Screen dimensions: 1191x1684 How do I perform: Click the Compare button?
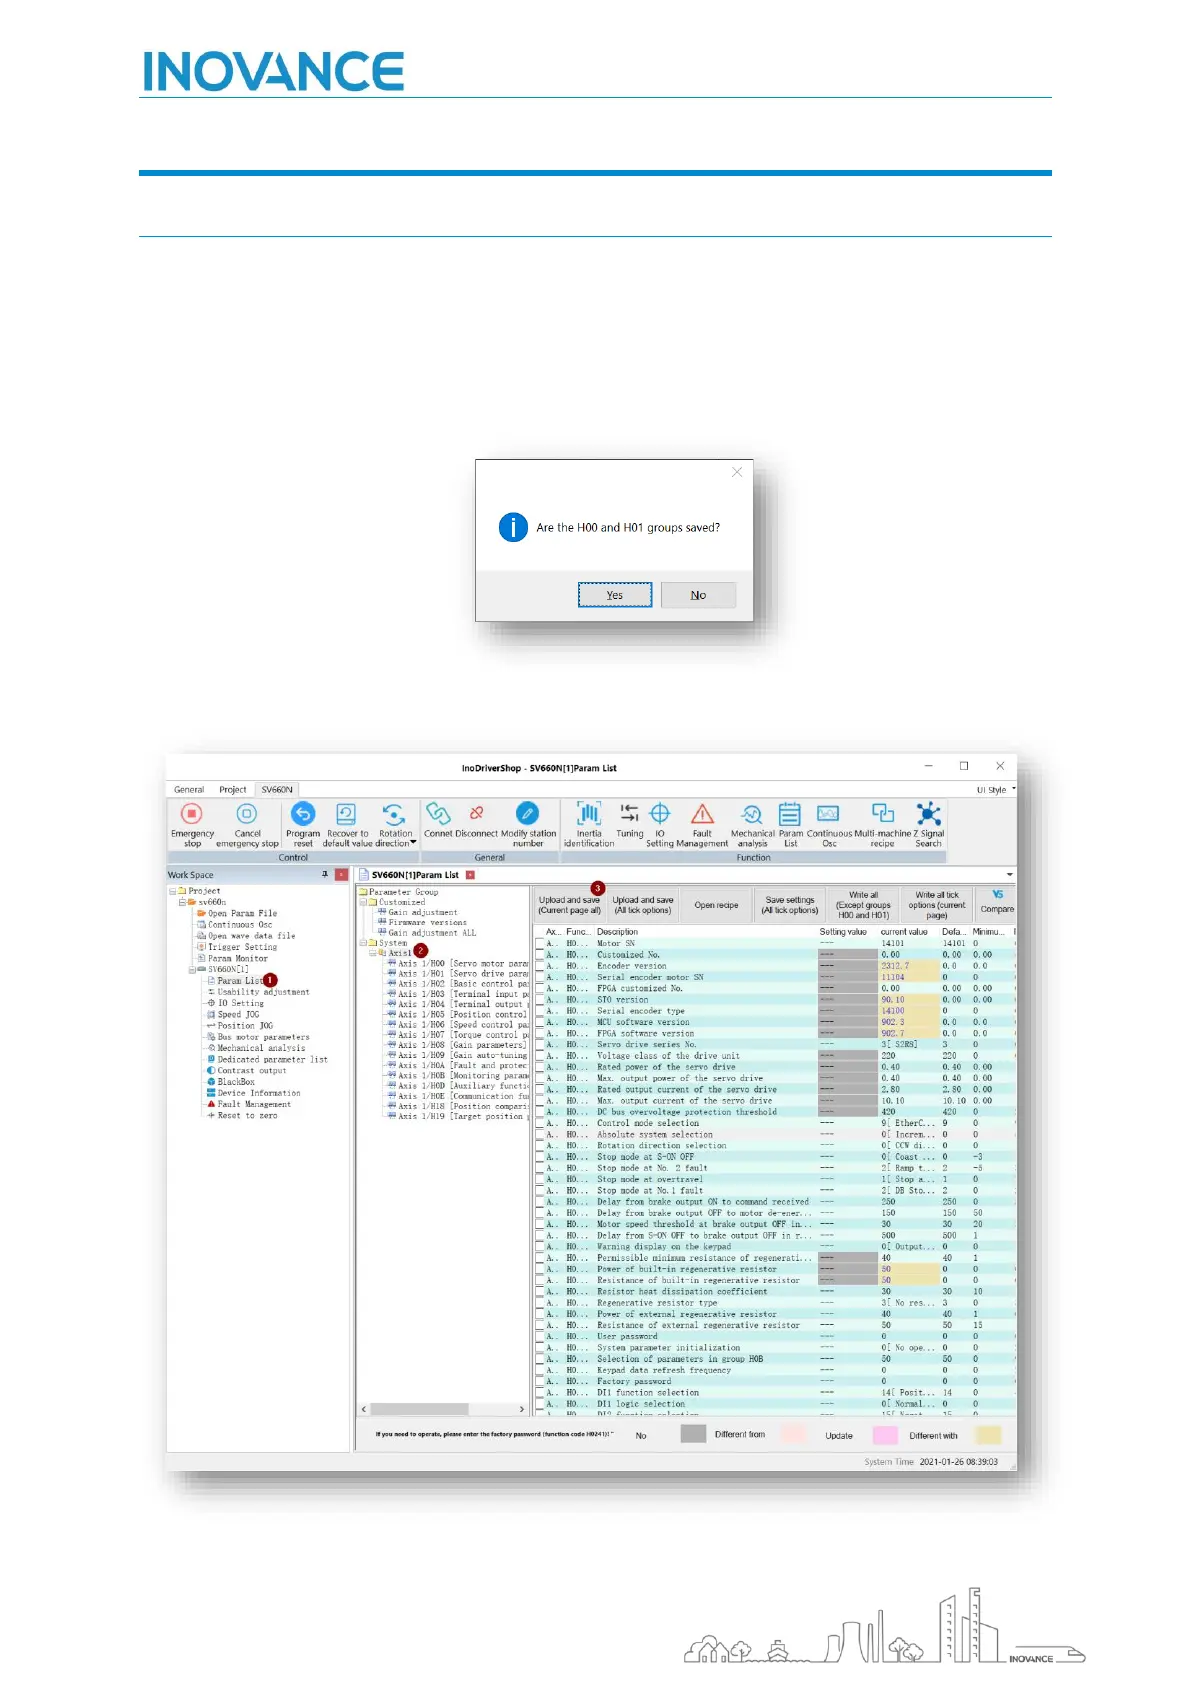point(997,905)
